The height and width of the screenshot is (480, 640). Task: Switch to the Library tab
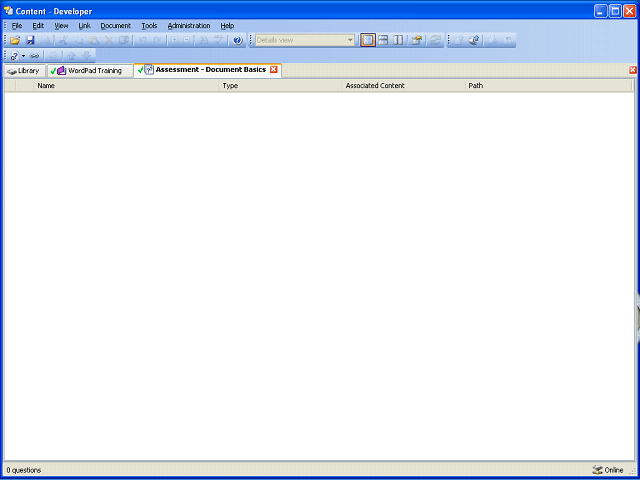point(24,71)
